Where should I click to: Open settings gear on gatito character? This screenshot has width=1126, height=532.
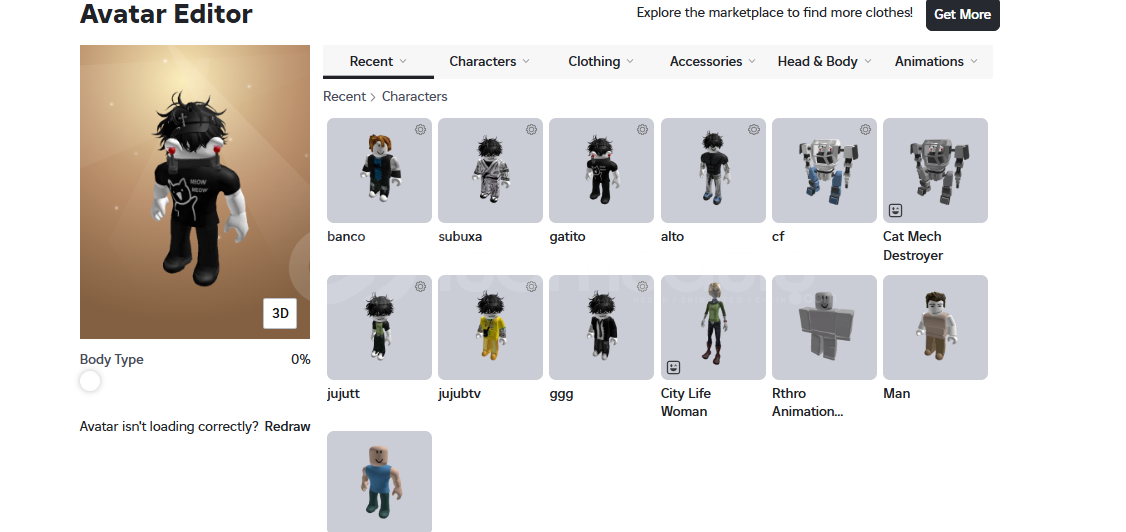643,130
